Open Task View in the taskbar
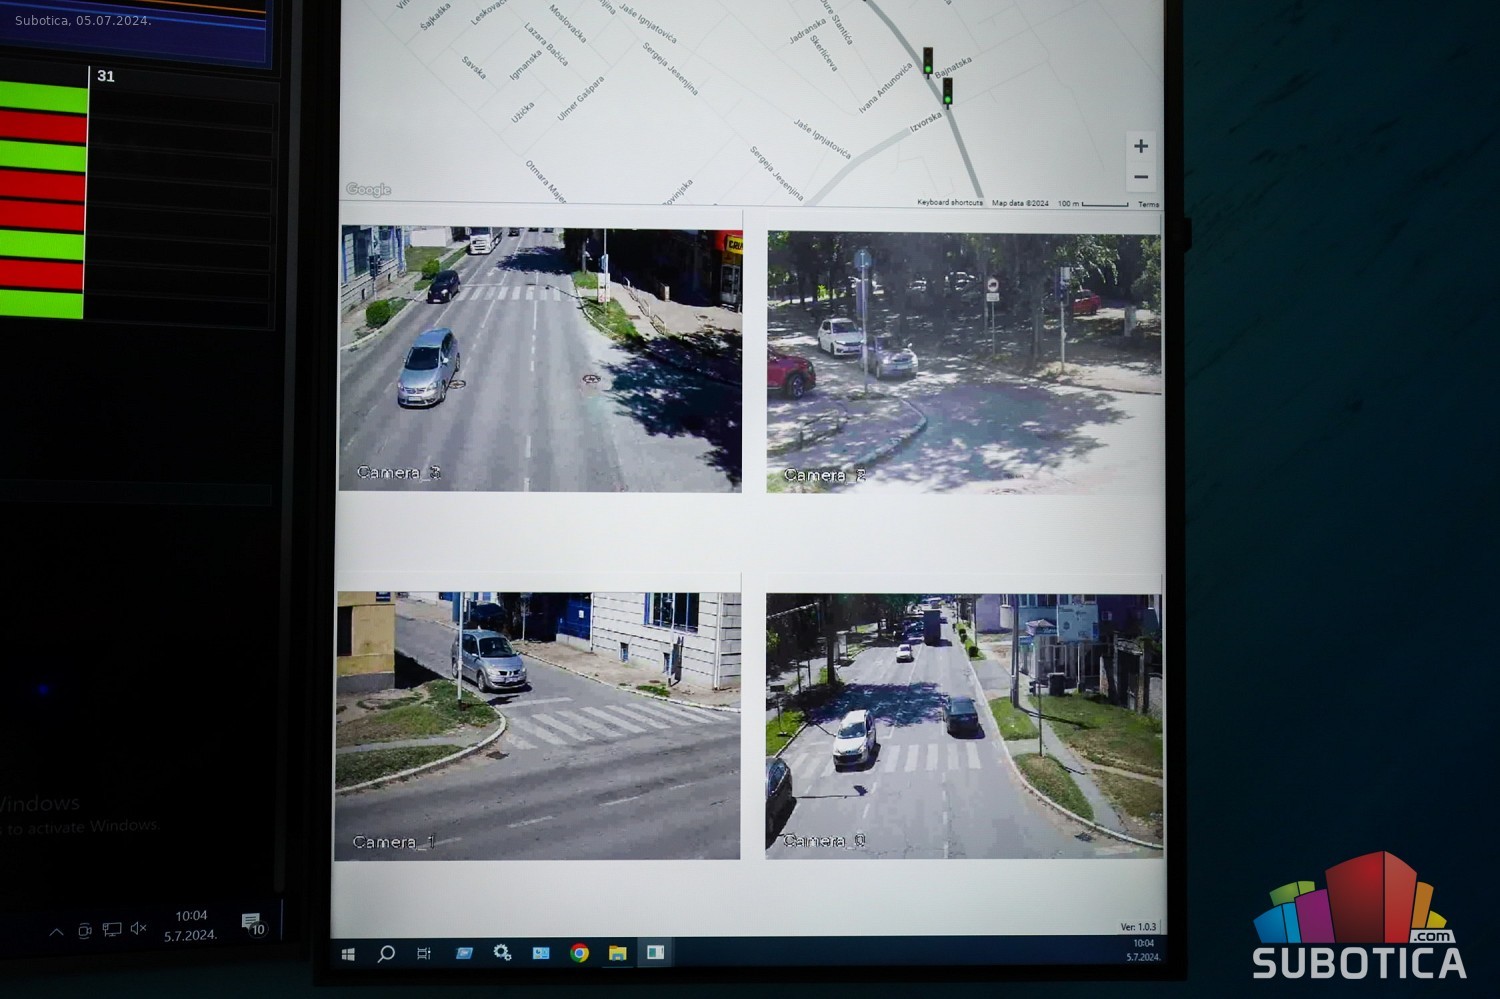 [x=424, y=954]
